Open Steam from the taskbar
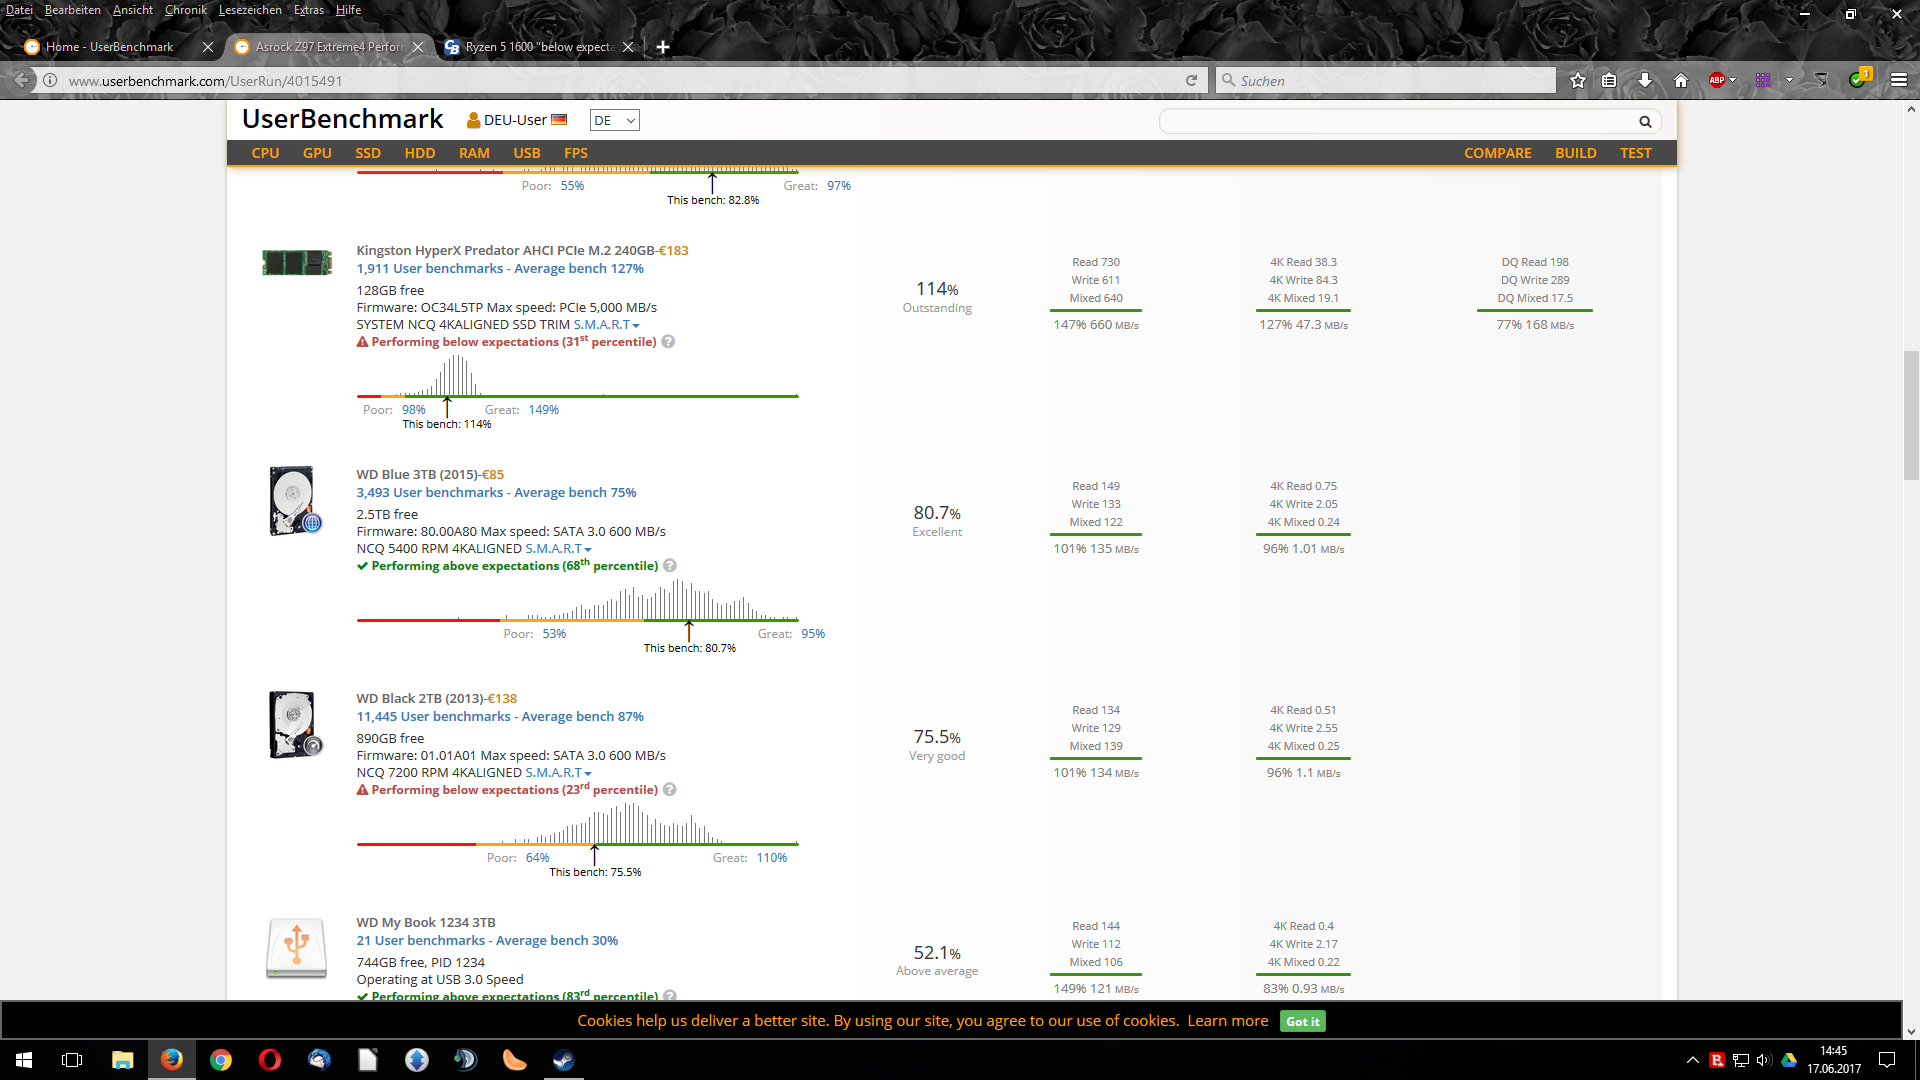The image size is (1920, 1080). pyautogui.click(x=564, y=1060)
